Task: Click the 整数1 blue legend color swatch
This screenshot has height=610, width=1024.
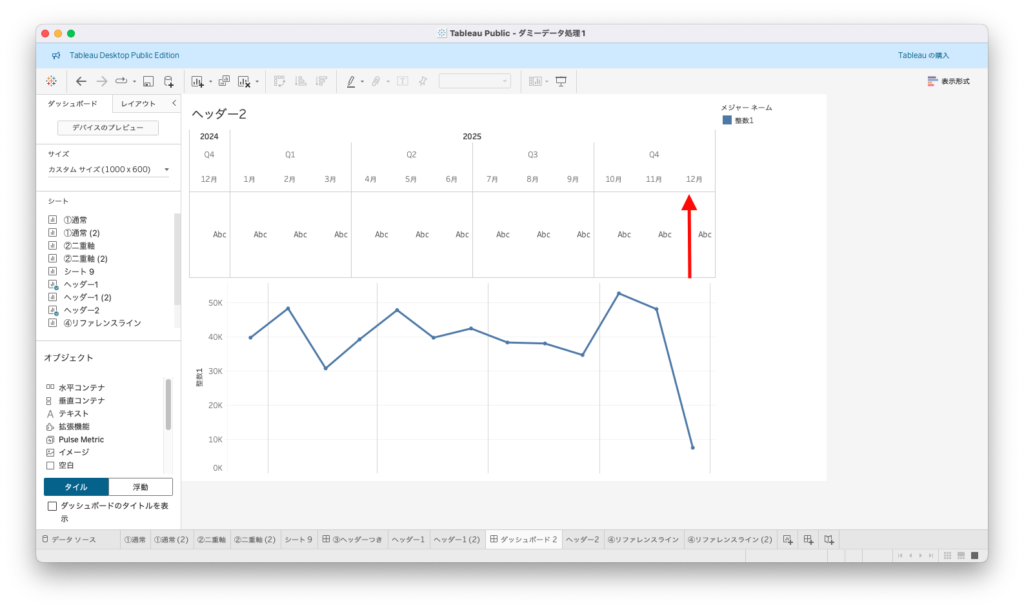Action: tap(727, 120)
